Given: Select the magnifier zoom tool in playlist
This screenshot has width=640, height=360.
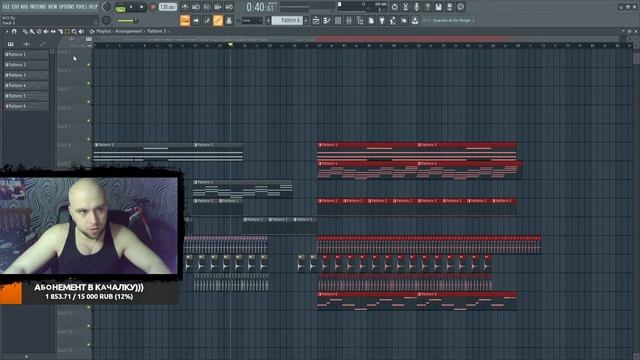Looking at the screenshot, I should (74, 31).
